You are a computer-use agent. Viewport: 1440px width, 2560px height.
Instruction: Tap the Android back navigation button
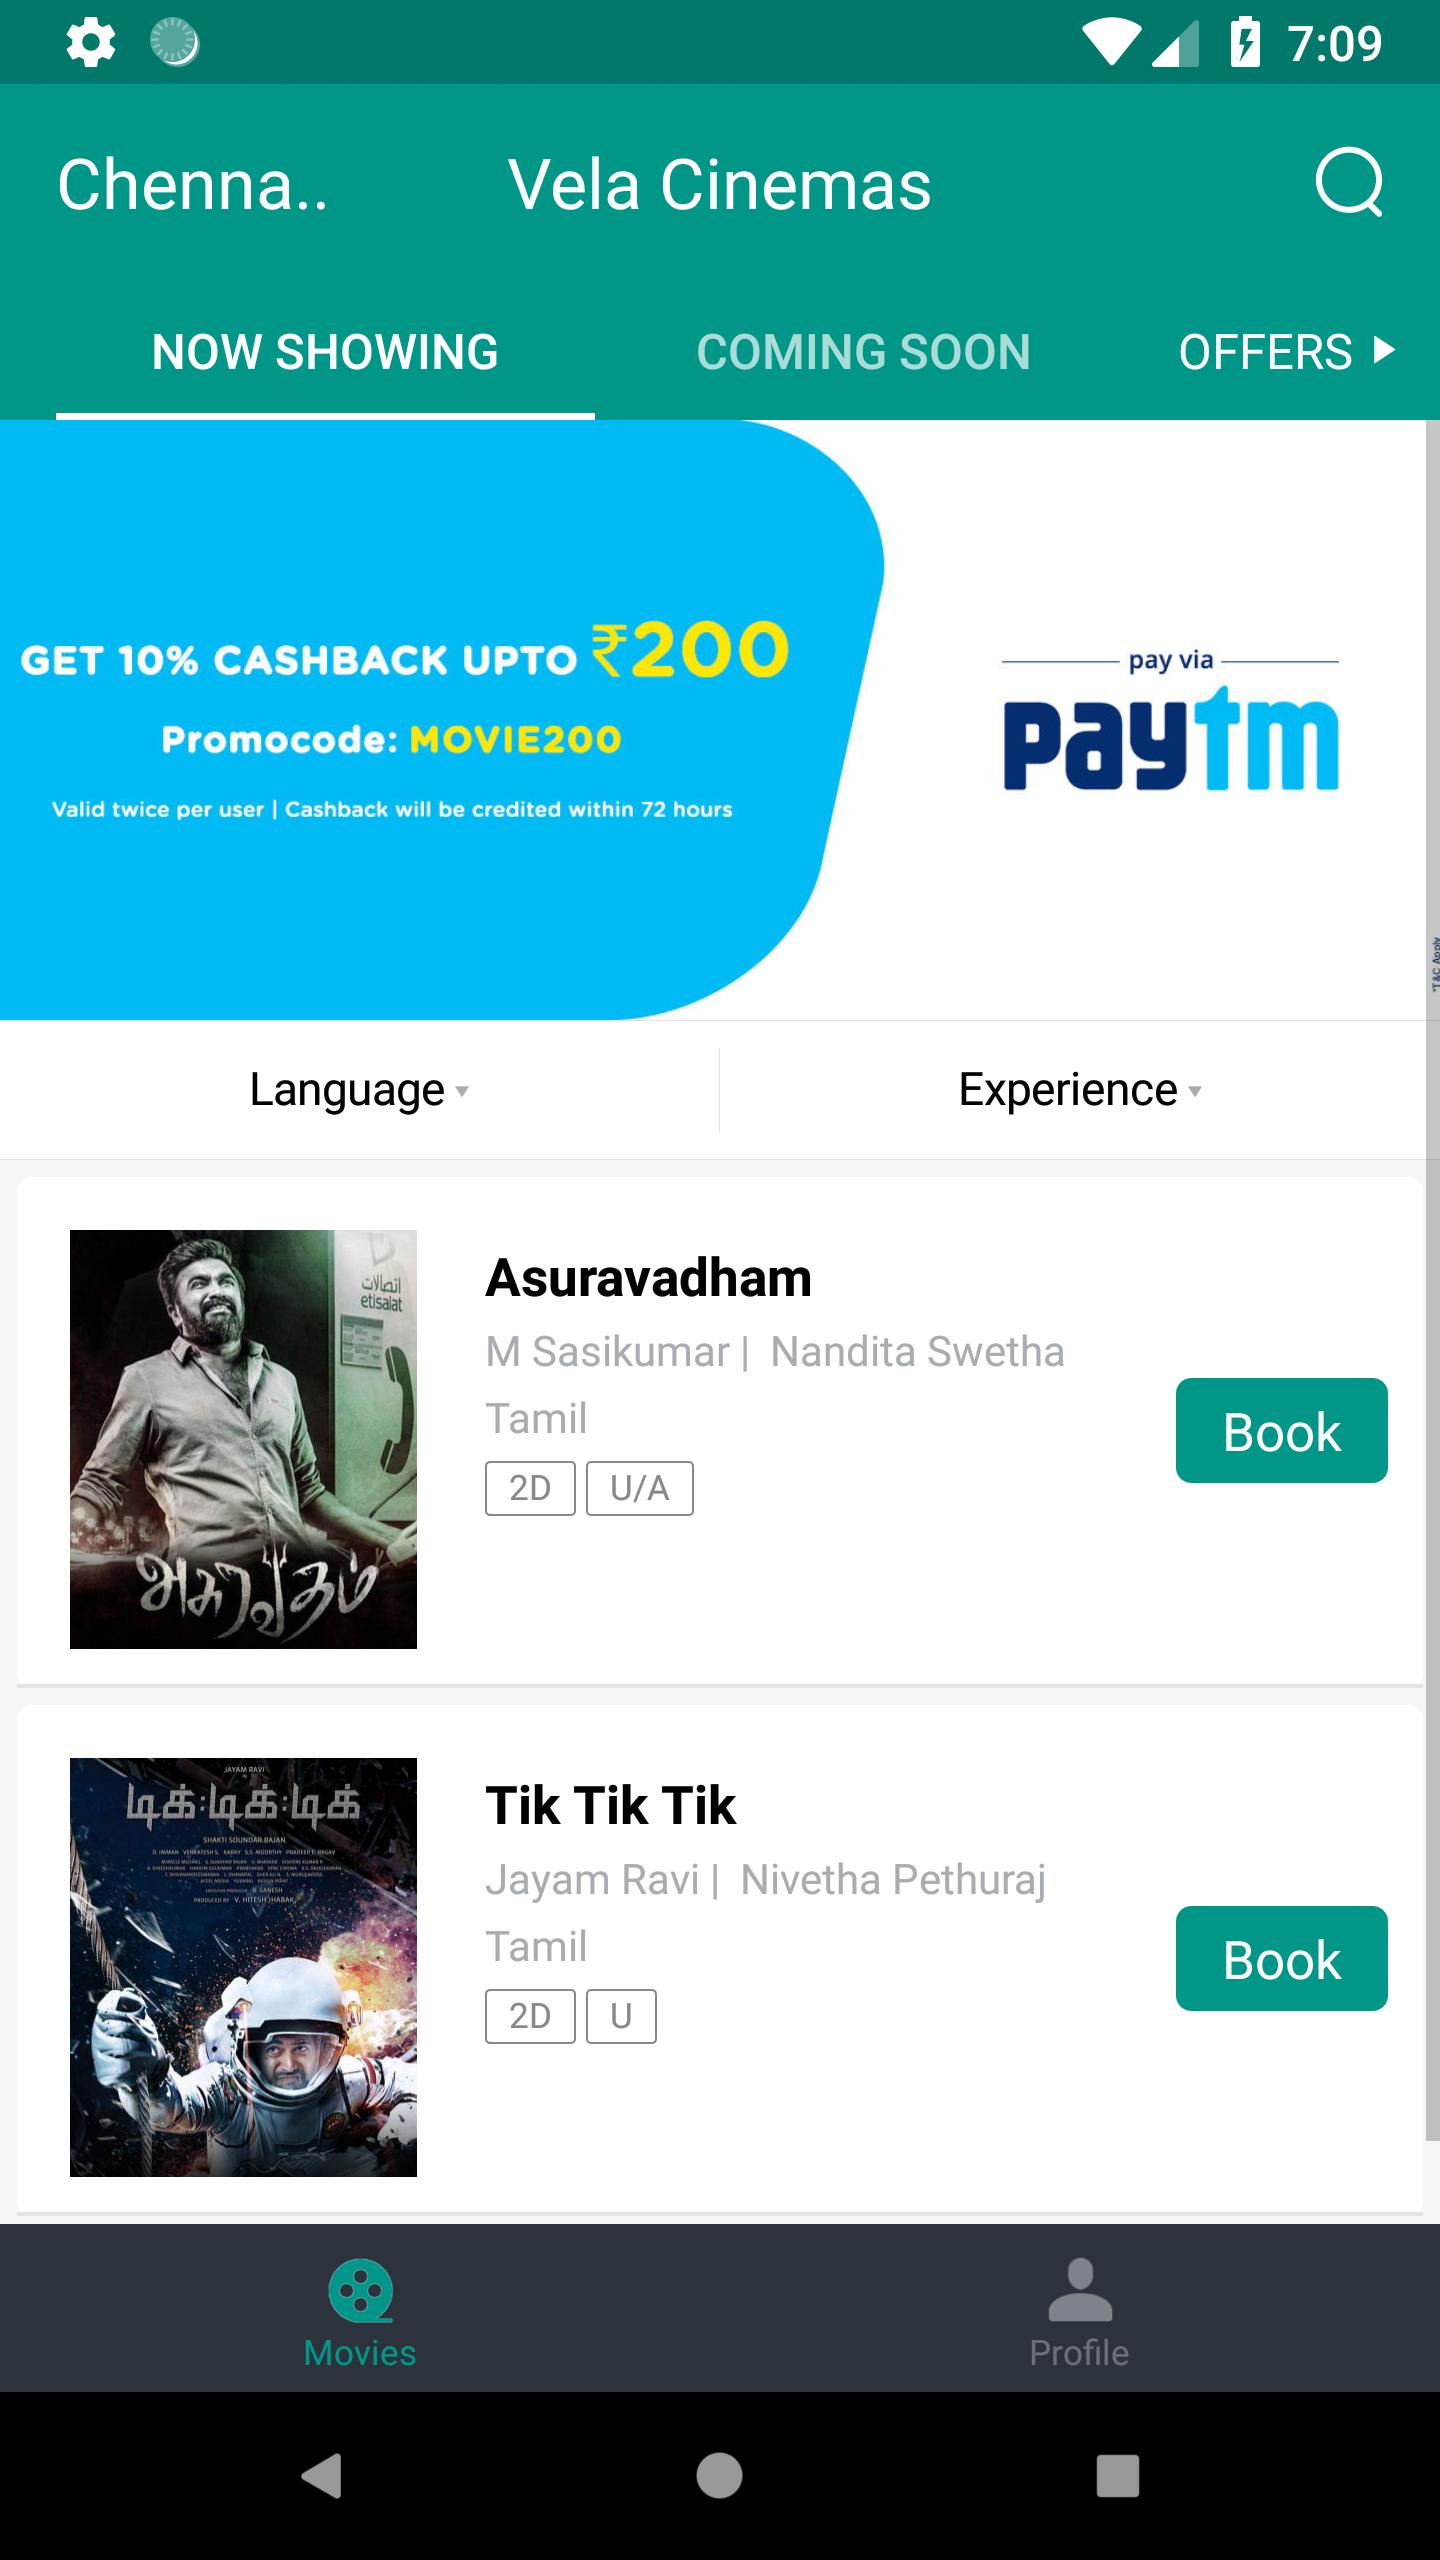click(321, 2476)
